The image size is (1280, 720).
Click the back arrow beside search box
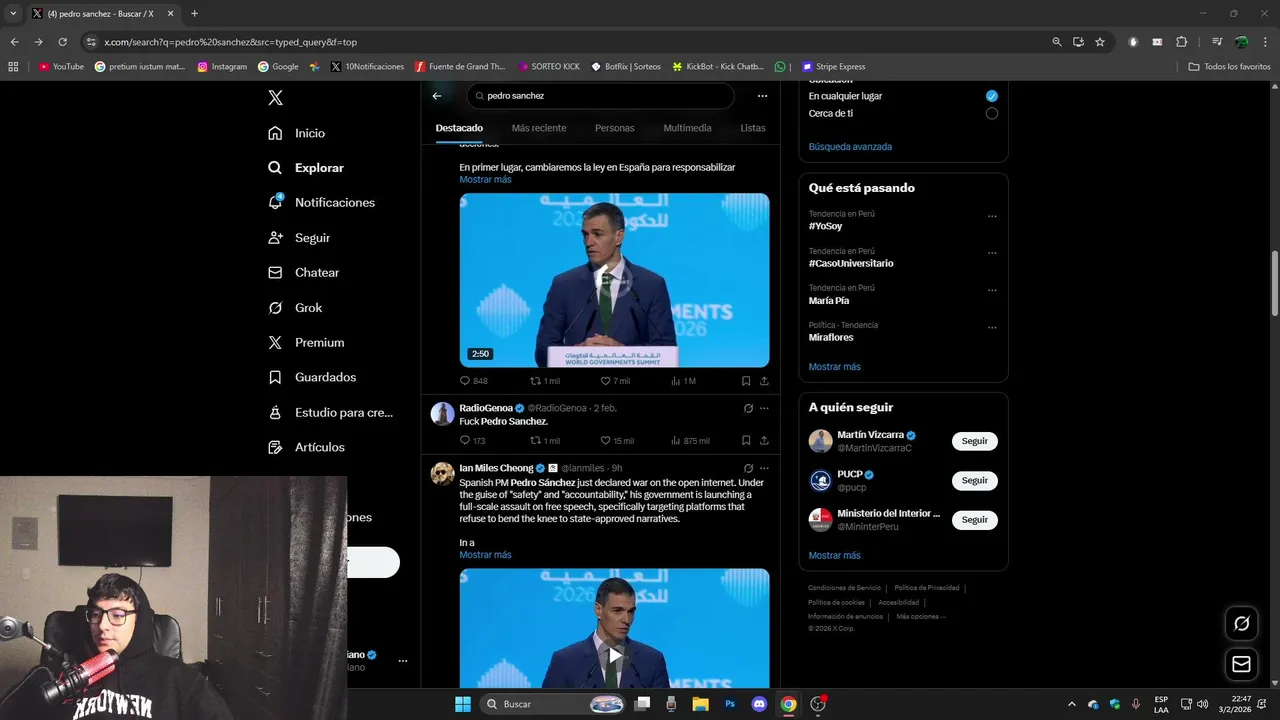click(437, 96)
